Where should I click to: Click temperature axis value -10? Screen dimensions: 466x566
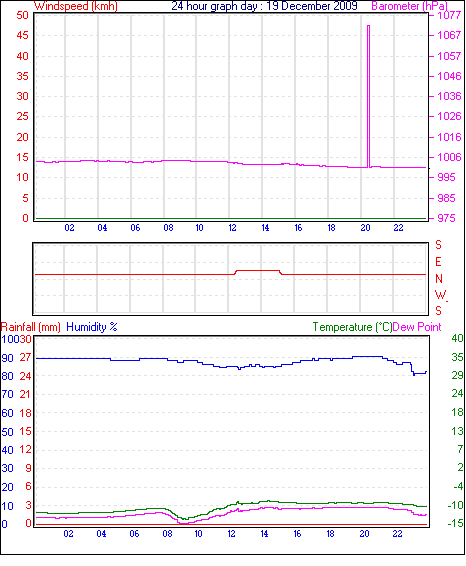tap(456, 505)
